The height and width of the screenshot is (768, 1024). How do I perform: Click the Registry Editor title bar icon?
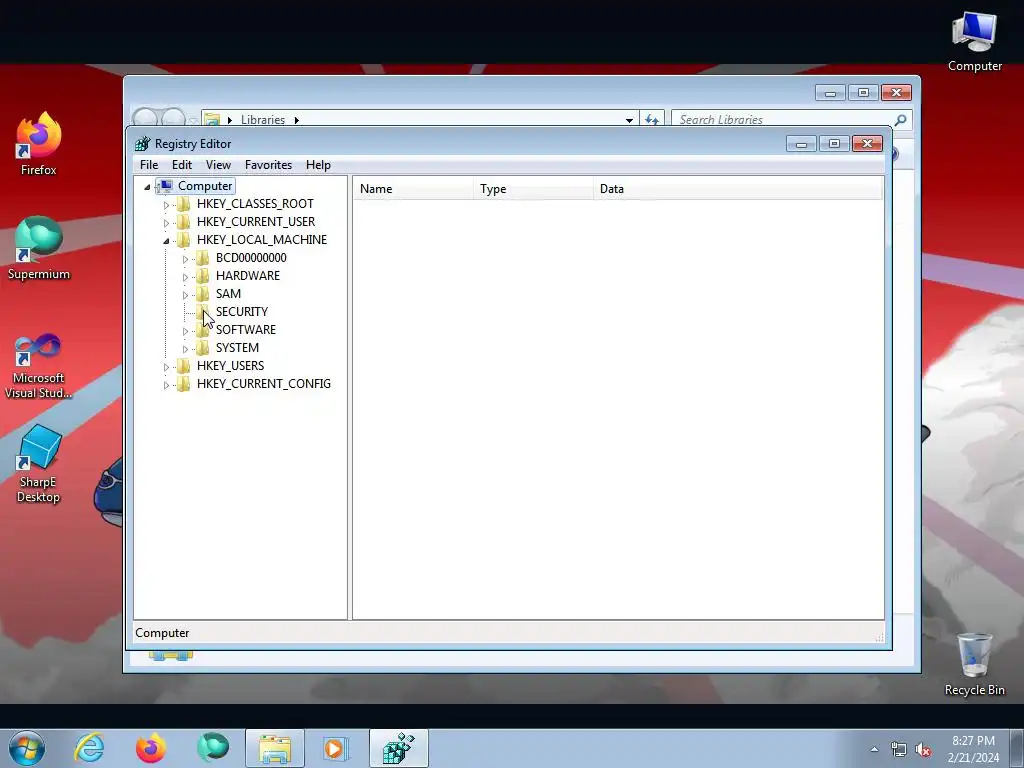coord(142,144)
